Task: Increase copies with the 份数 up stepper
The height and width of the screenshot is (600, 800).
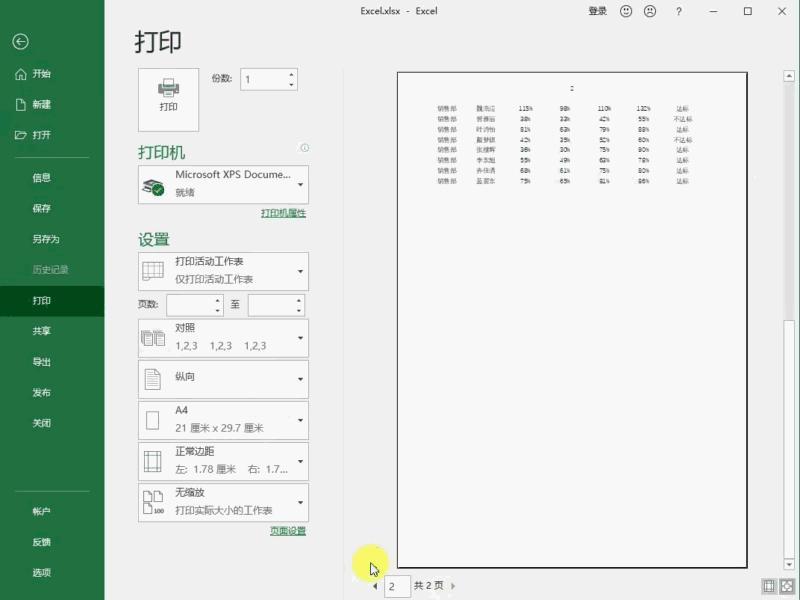Action: click(x=291, y=74)
